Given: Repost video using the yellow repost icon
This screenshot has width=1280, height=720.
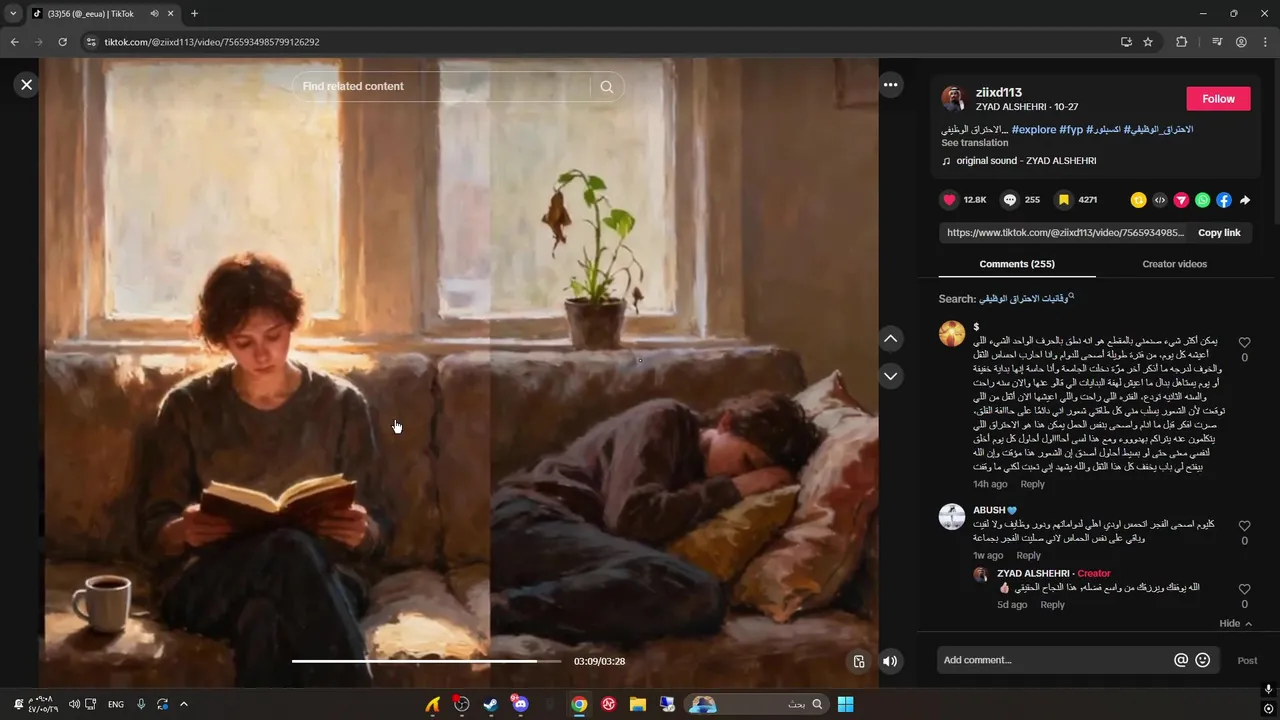Looking at the screenshot, I should [x=1138, y=200].
